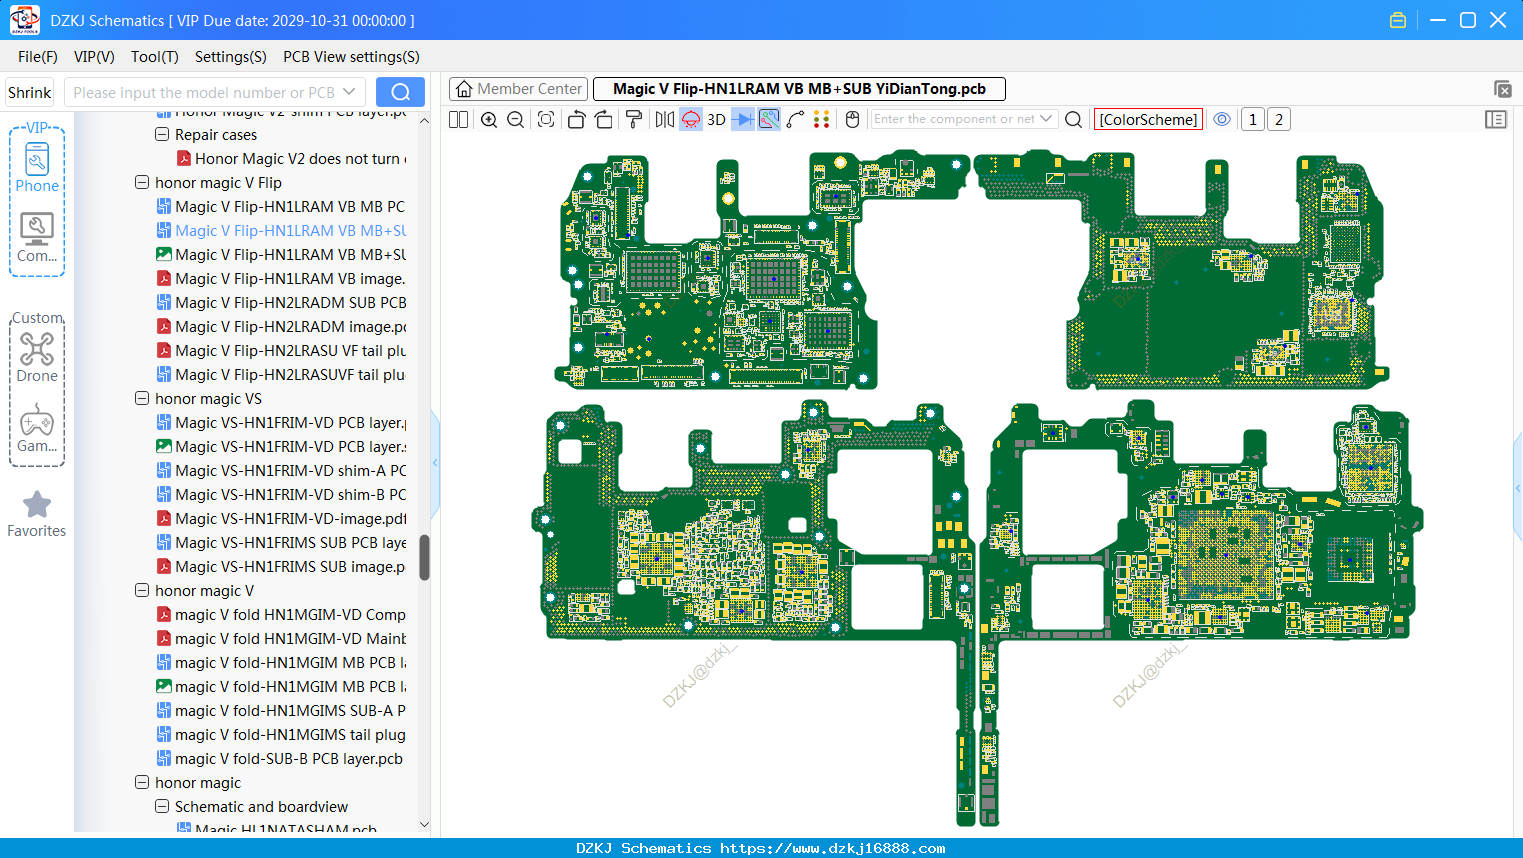Collapse the honor magic V Flip folder
This screenshot has width=1523, height=858.
pyautogui.click(x=142, y=183)
